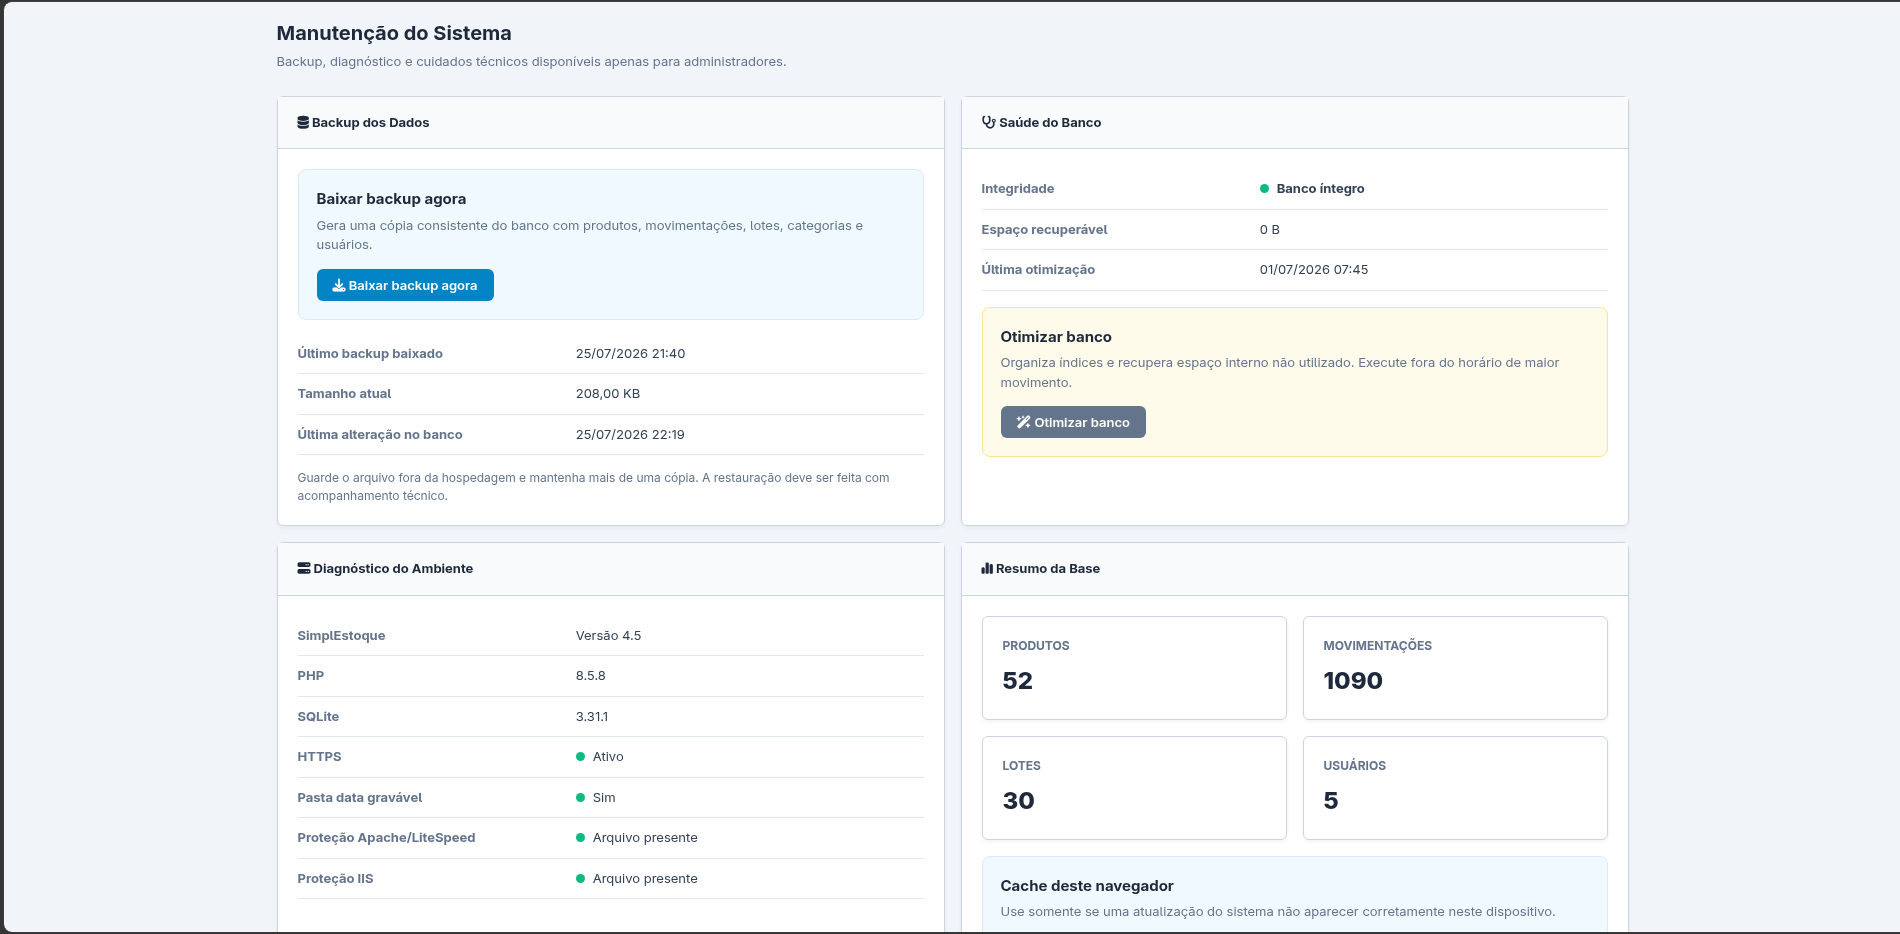Click the magic wand icon in Otimizar banco button

[x=1023, y=422]
